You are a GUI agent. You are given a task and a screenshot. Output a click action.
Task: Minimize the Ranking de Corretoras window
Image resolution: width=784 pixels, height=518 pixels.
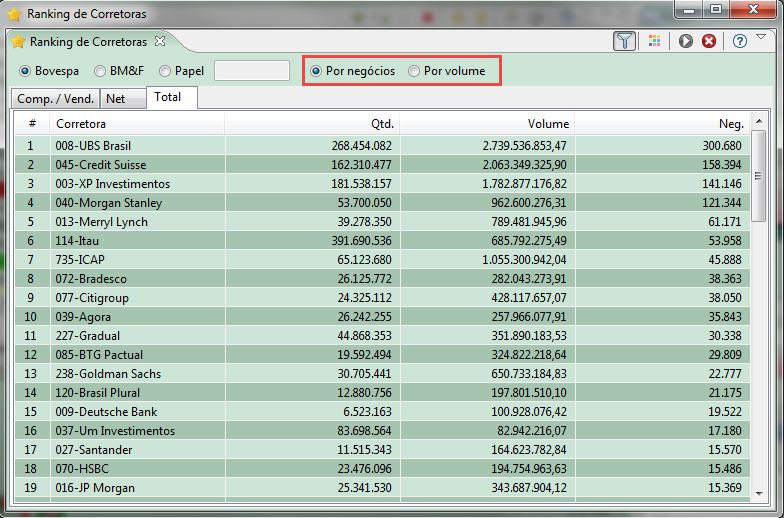click(689, 10)
